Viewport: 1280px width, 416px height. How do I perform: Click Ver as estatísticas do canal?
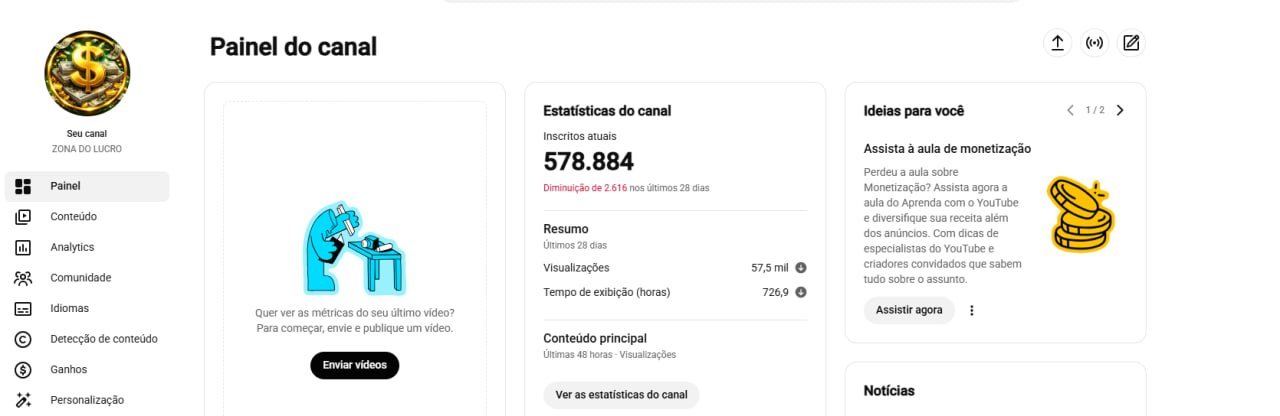click(621, 395)
